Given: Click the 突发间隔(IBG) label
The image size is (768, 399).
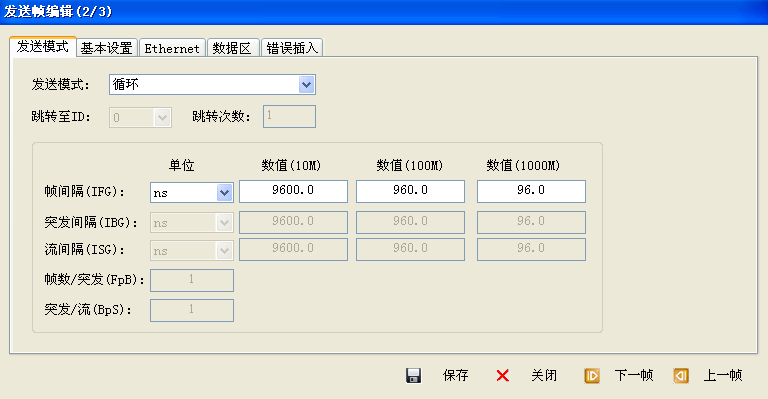Looking at the screenshot, I should pyautogui.click(x=91, y=223).
